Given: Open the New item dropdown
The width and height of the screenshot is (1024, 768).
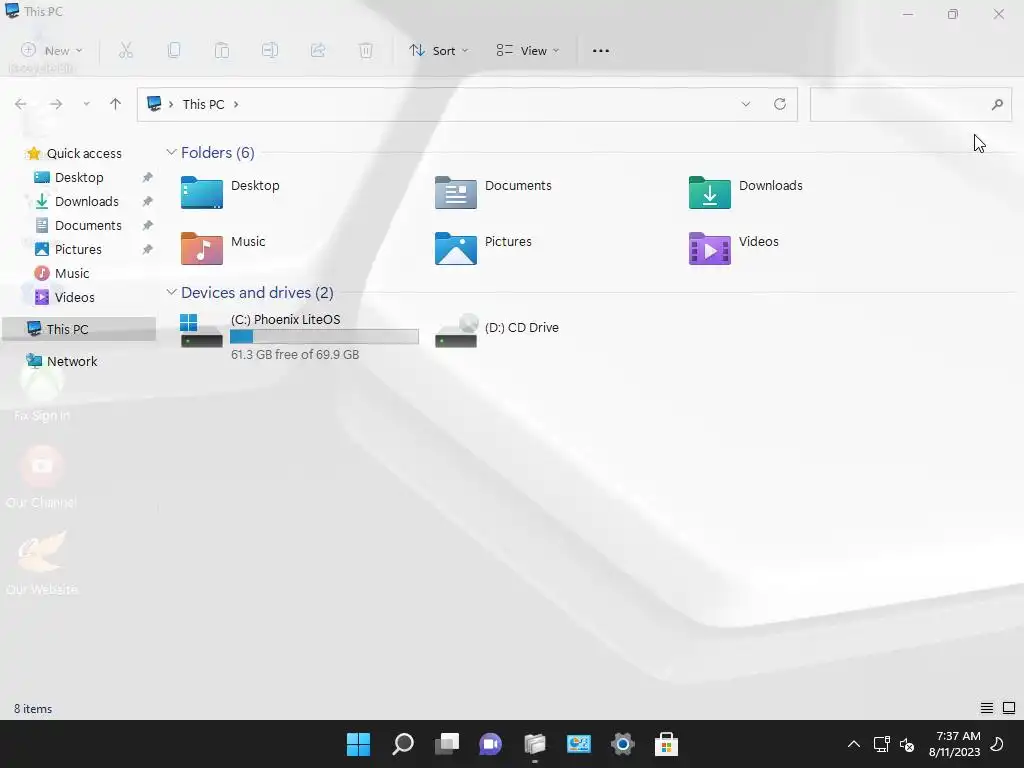Looking at the screenshot, I should tap(52, 50).
